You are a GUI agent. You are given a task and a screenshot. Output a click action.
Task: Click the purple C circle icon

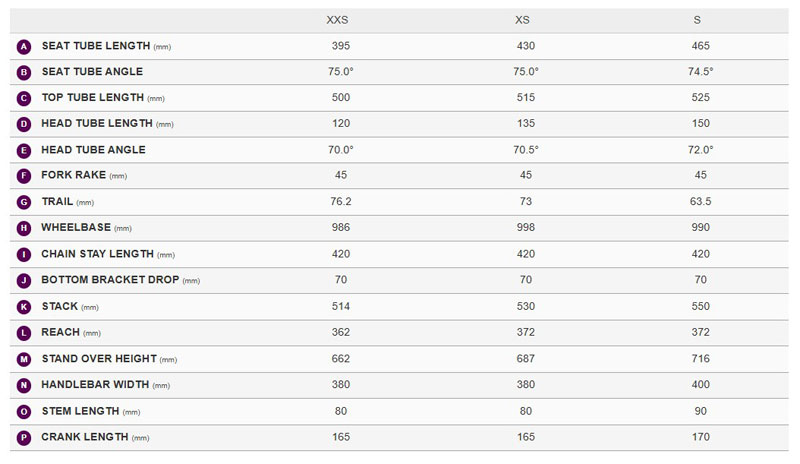(25, 98)
